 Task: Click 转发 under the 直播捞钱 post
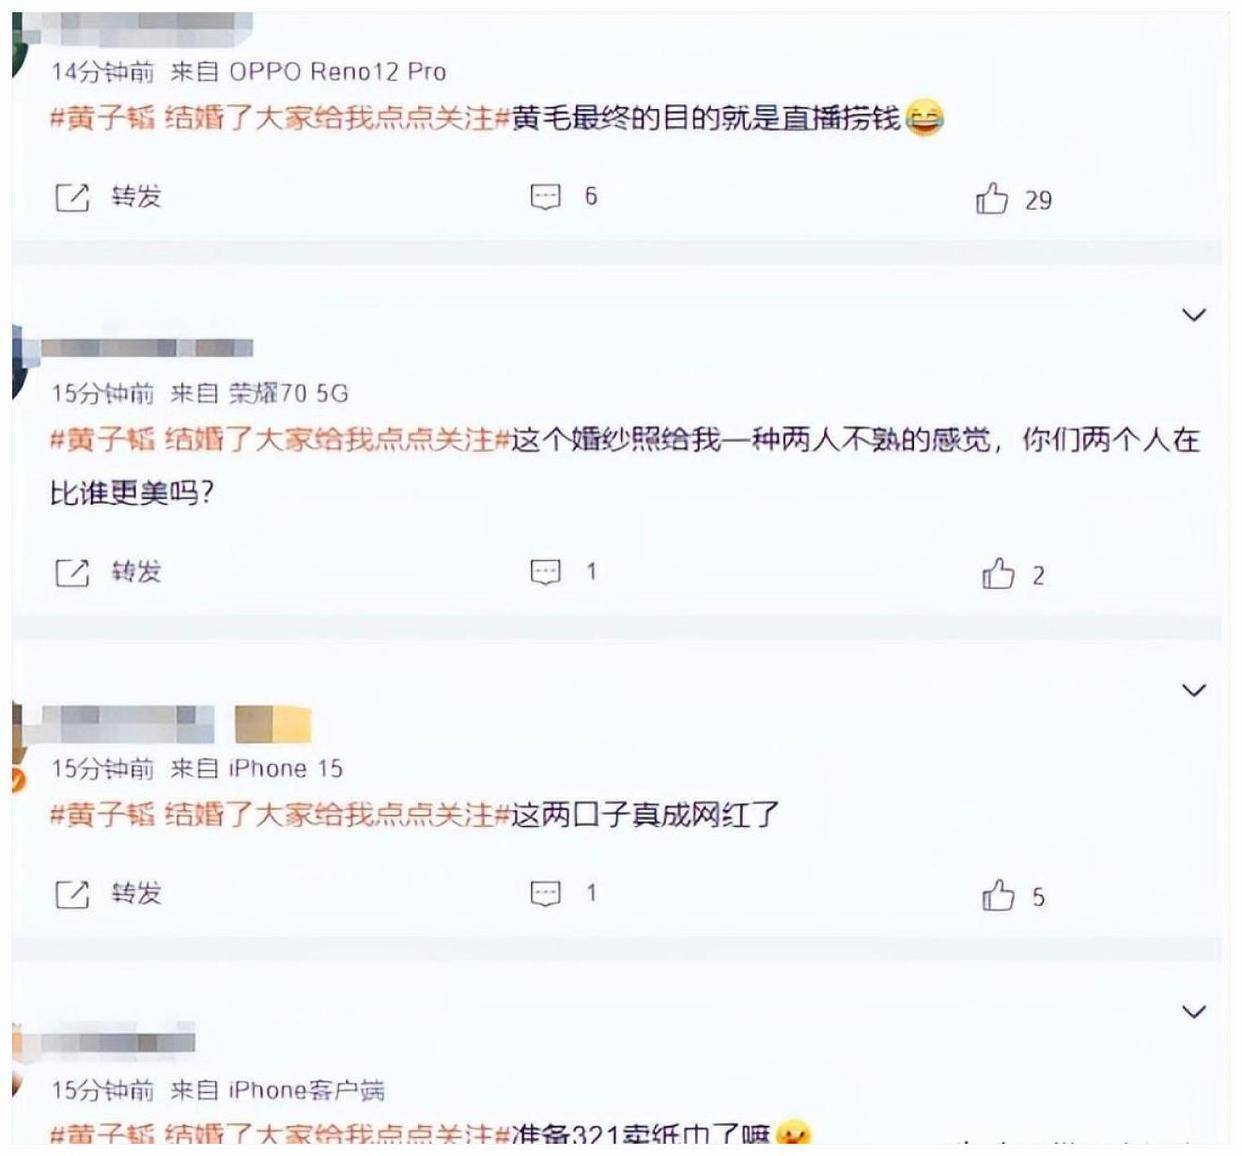click(136, 197)
